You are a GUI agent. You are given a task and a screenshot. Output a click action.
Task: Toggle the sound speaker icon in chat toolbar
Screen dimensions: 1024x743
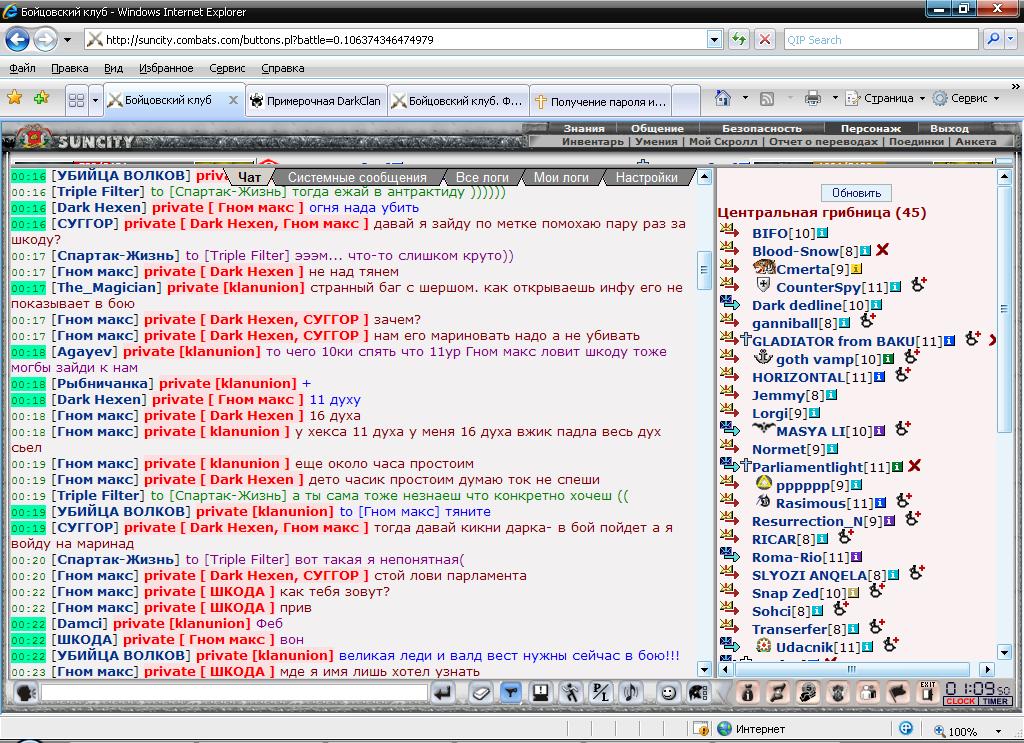click(631, 693)
